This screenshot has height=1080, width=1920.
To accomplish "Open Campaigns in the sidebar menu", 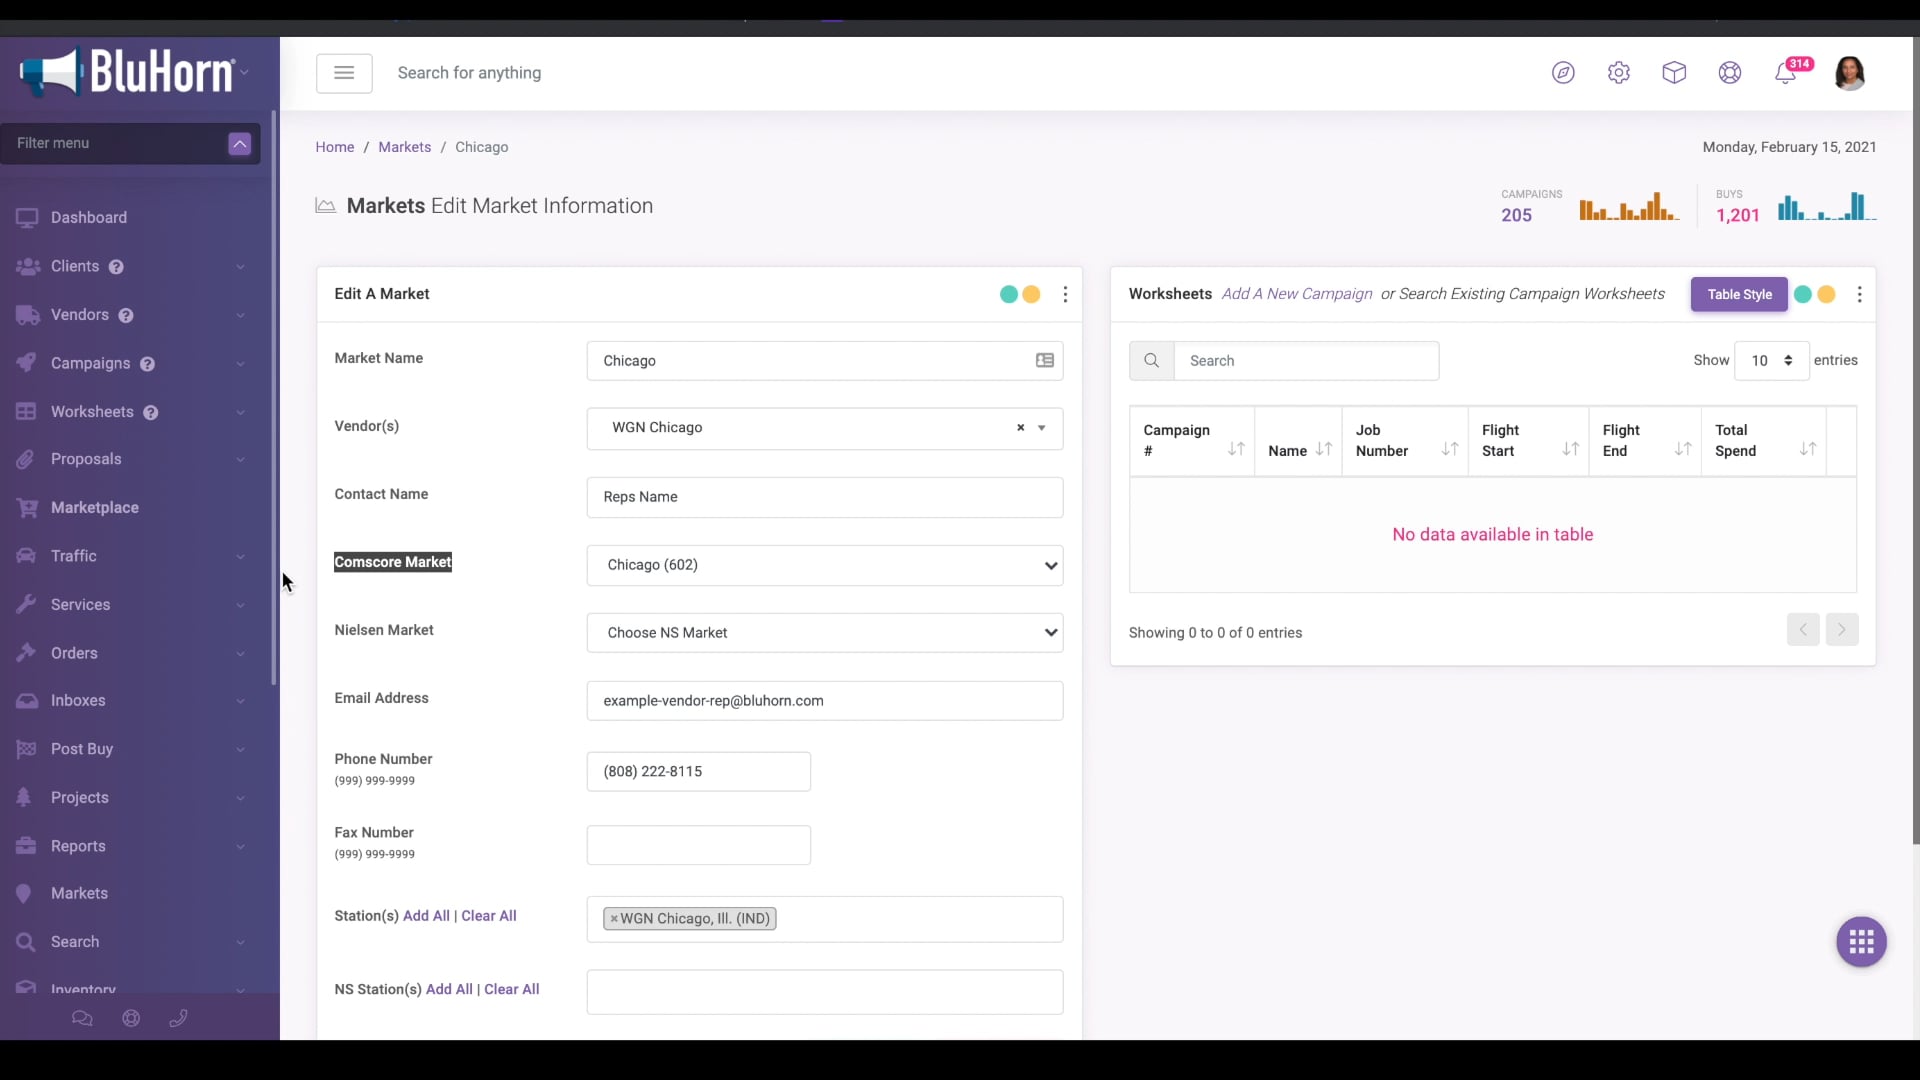I will pos(90,363).
